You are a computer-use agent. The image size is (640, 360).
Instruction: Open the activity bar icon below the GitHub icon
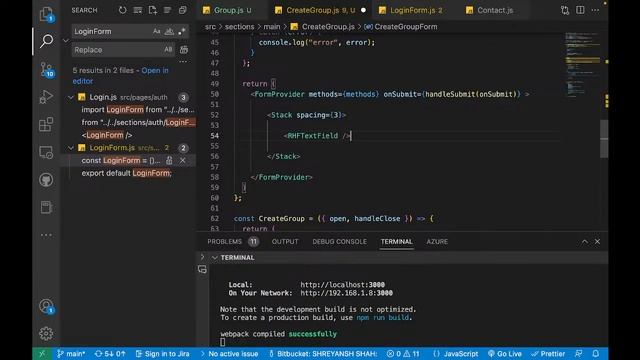tap(47, 207)
